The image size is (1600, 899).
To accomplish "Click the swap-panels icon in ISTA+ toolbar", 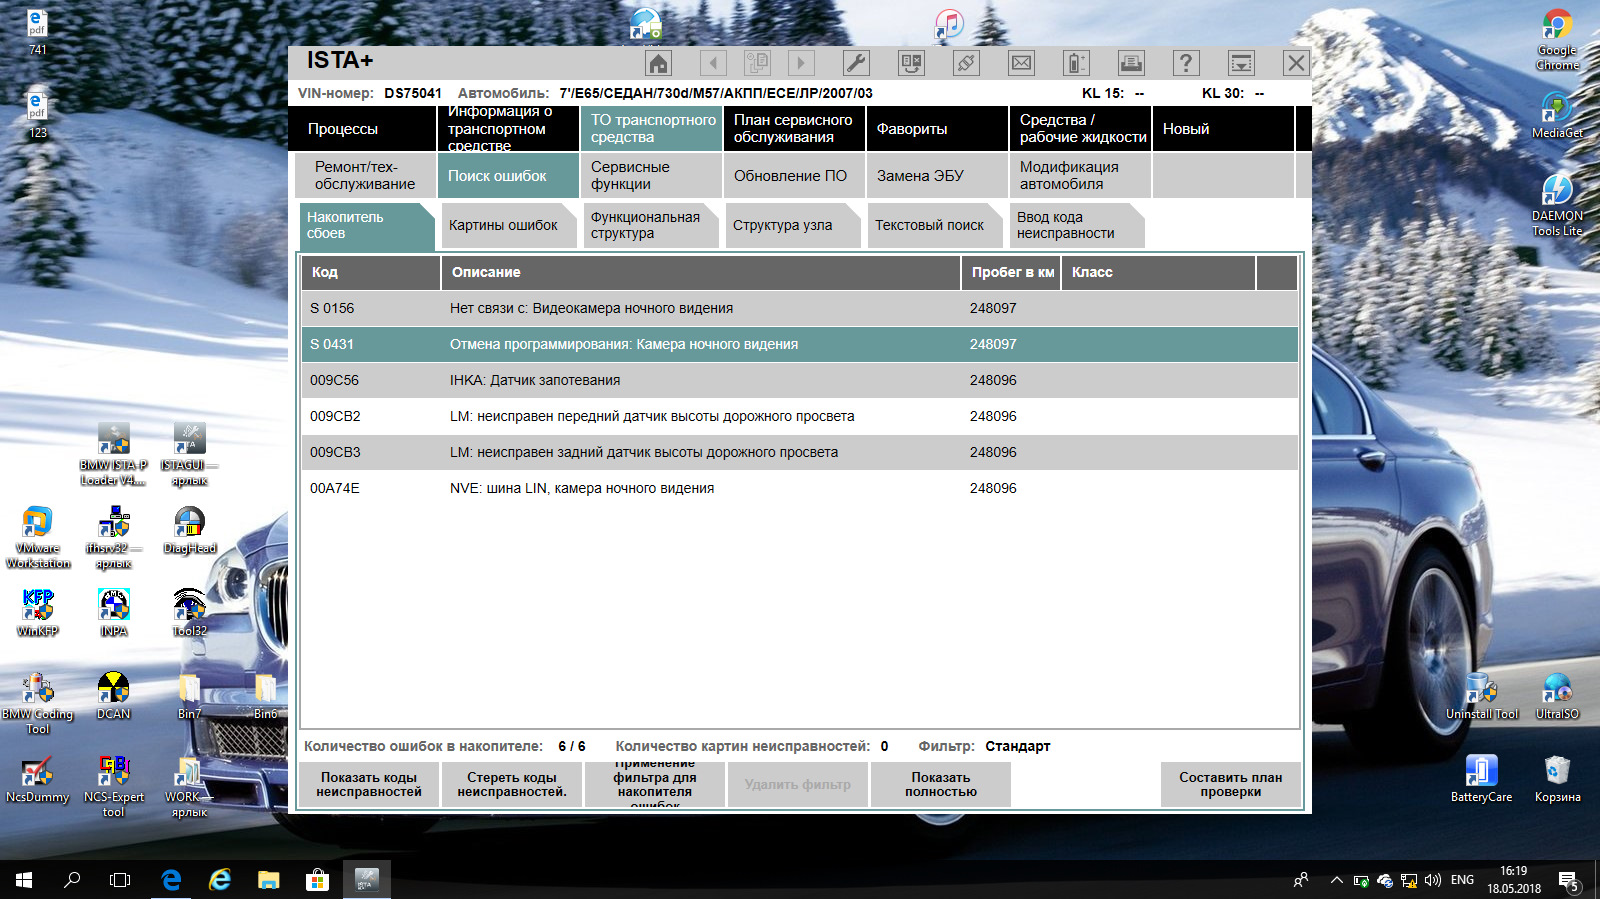I will click(911, 63).
